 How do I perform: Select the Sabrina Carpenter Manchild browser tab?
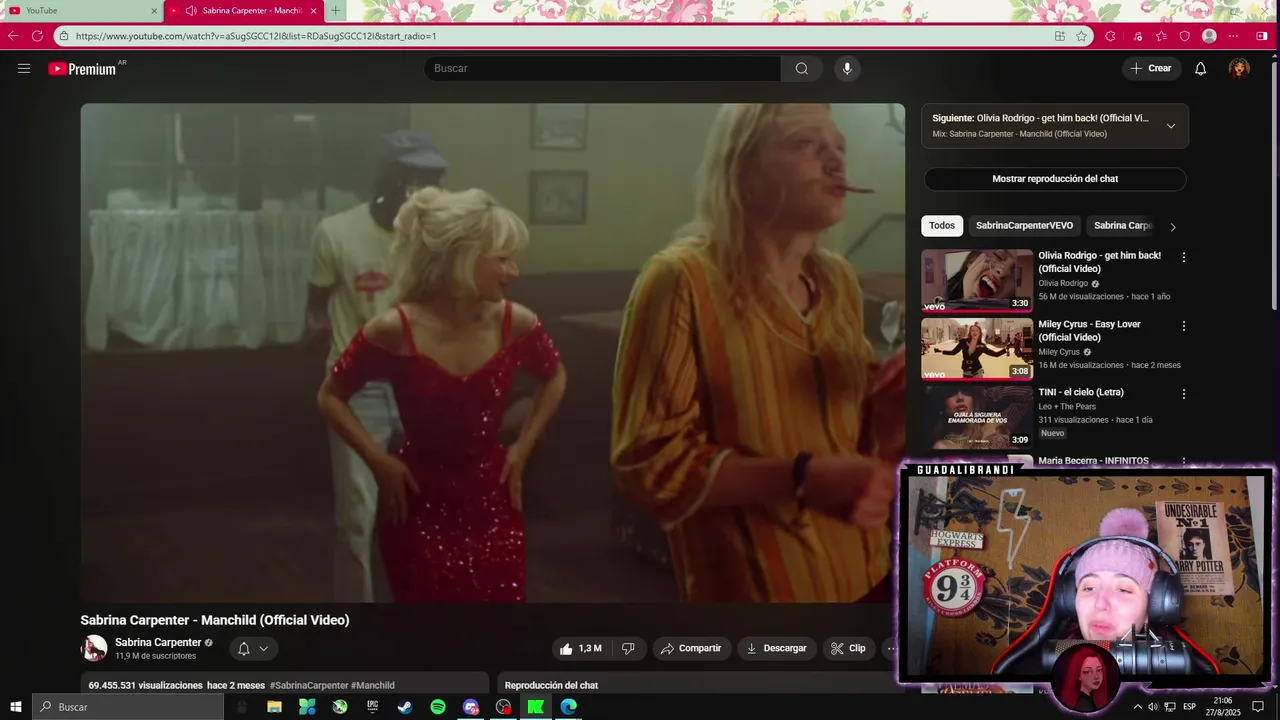[x=243, y=11]
